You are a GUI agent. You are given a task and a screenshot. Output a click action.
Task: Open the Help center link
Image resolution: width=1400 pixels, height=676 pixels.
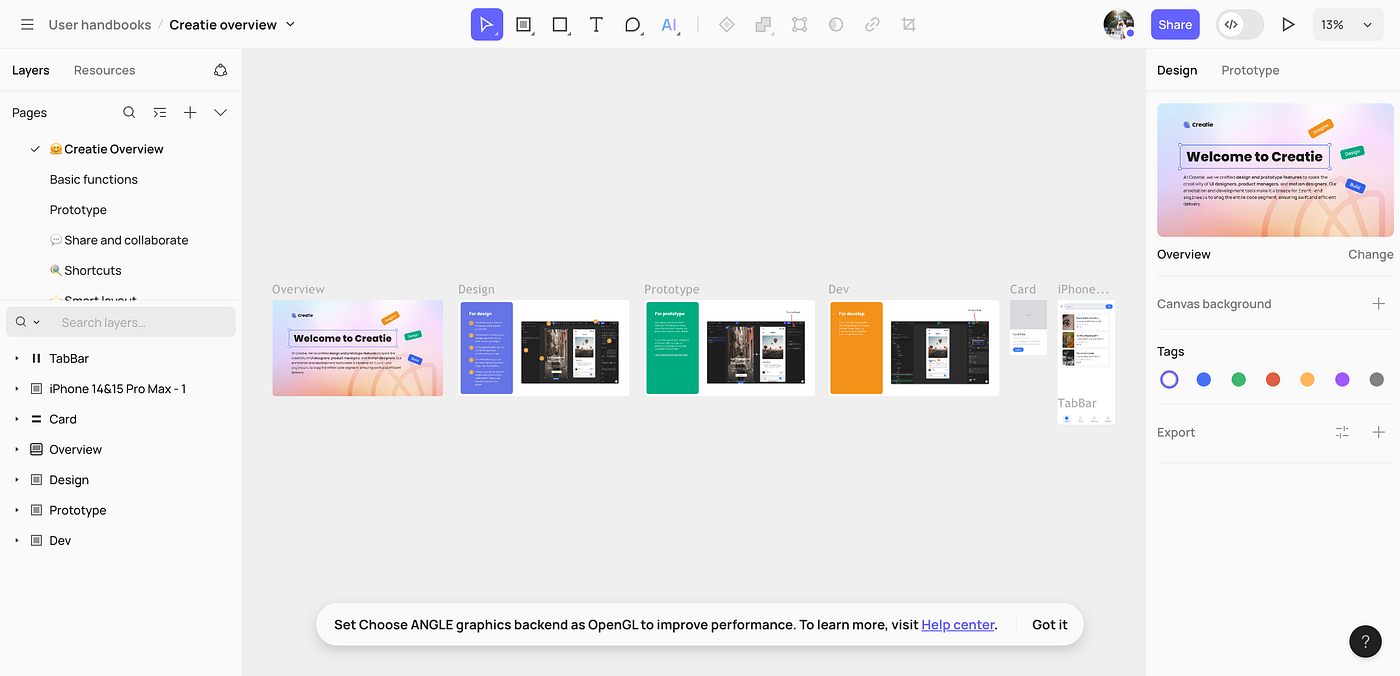pyautogui.click(x=958, y=624)
